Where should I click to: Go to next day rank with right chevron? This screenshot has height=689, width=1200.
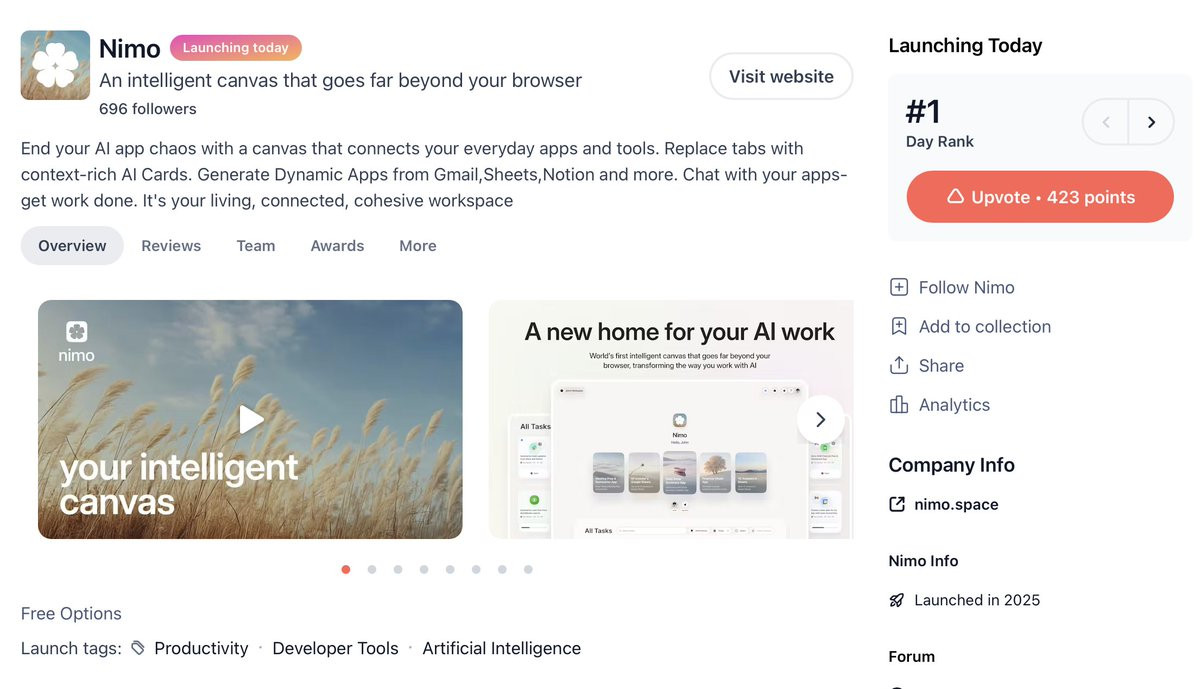1151,122
